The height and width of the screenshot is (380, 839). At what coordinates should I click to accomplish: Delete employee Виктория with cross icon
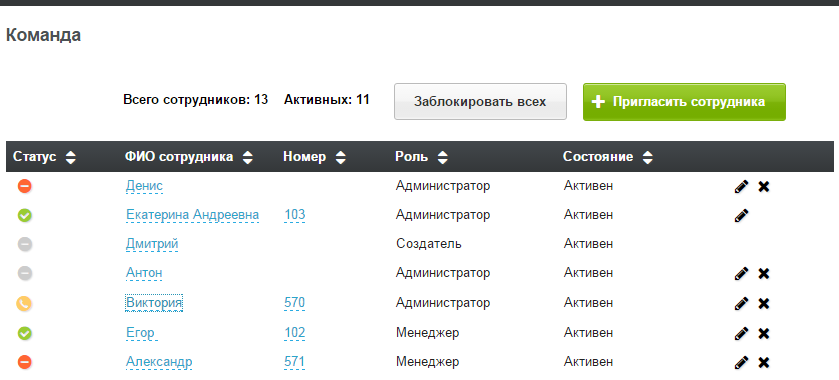click(764, 303)
